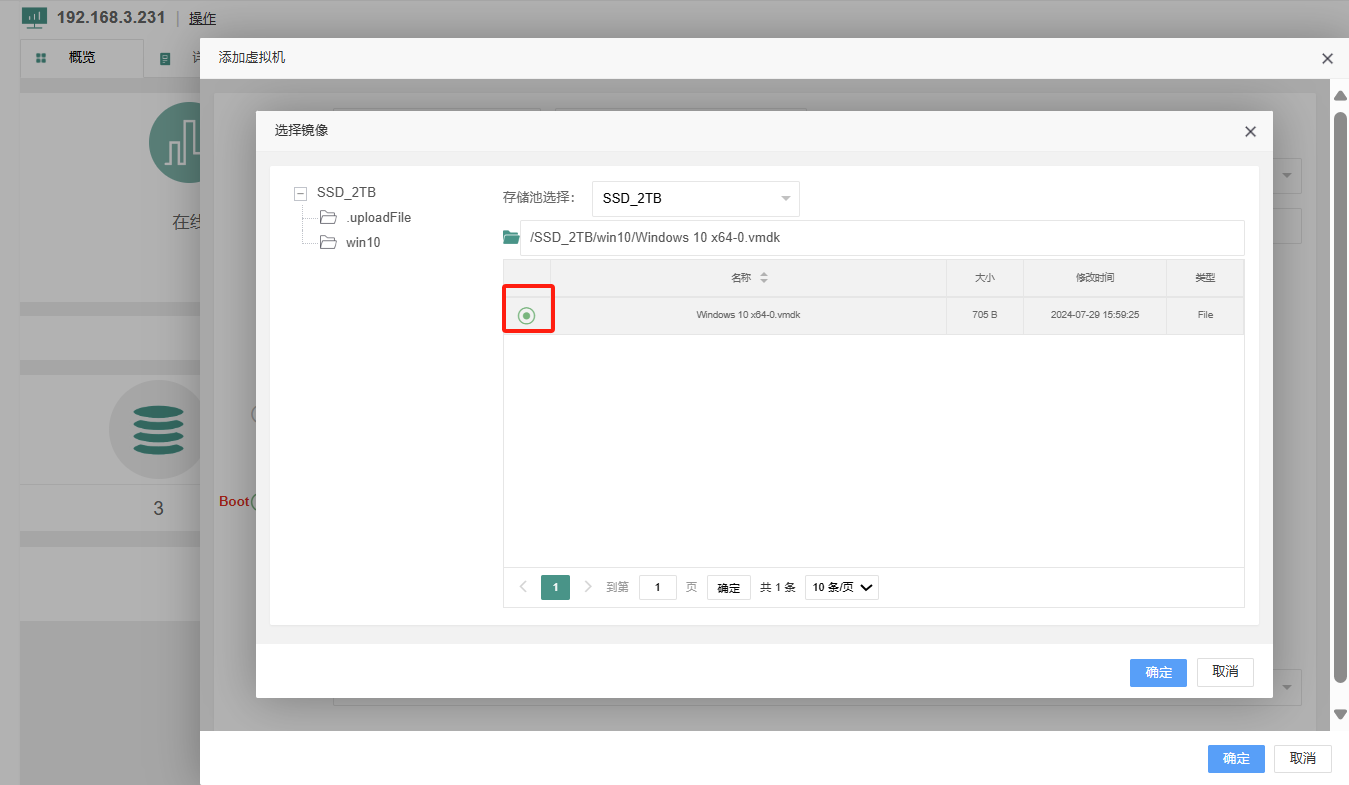Switch to the Overview tab

pos(81,58)
